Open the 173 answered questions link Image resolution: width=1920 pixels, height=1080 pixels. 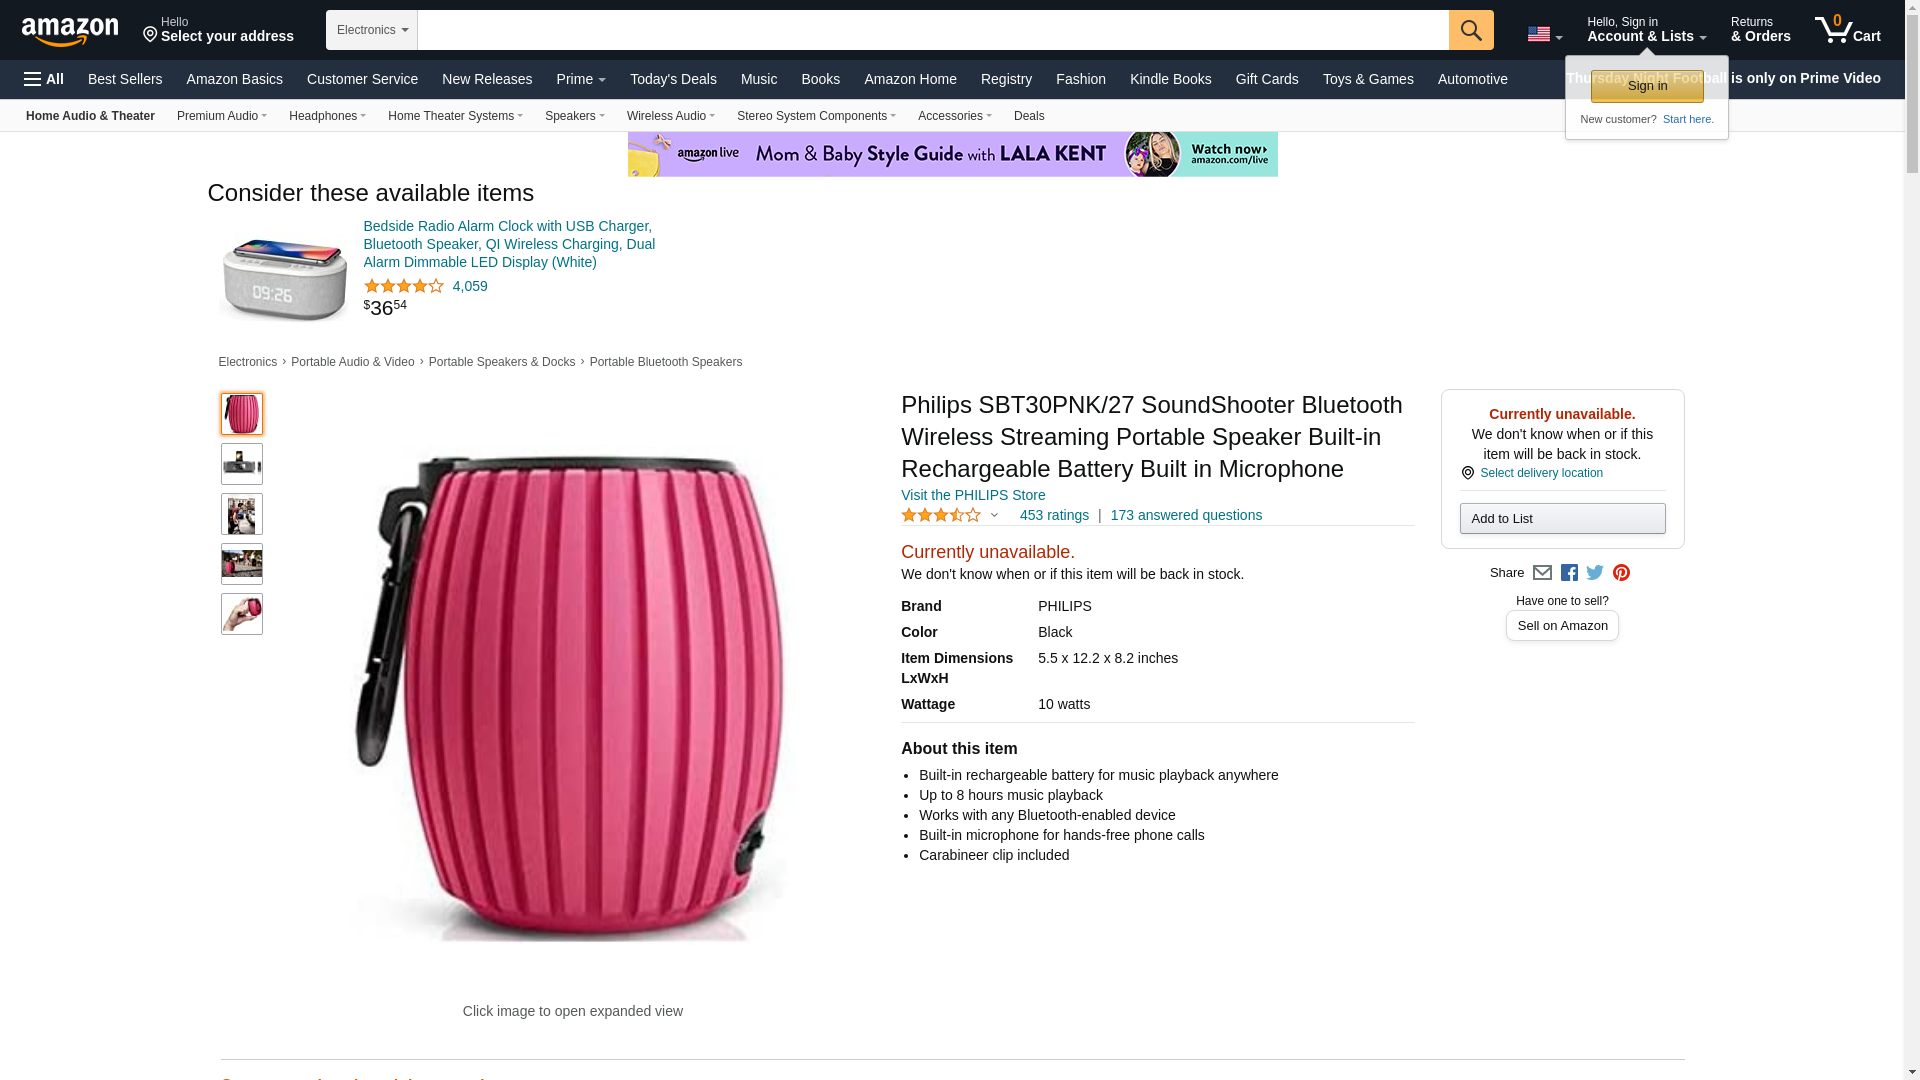tap(1186, 515)
